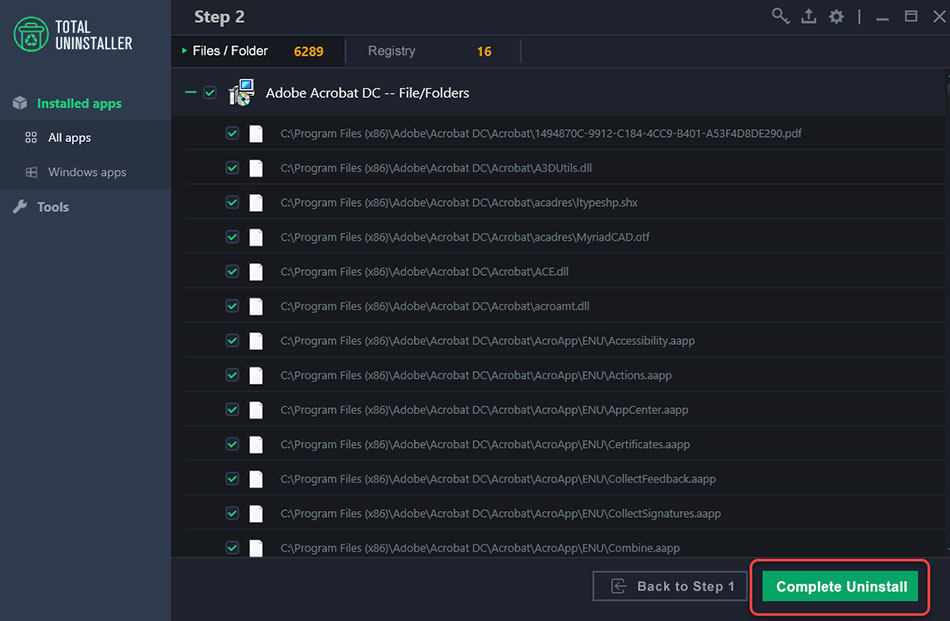Click the upload/export icon in title bar
The image size is (950, 621).
[x=808, y=16]
